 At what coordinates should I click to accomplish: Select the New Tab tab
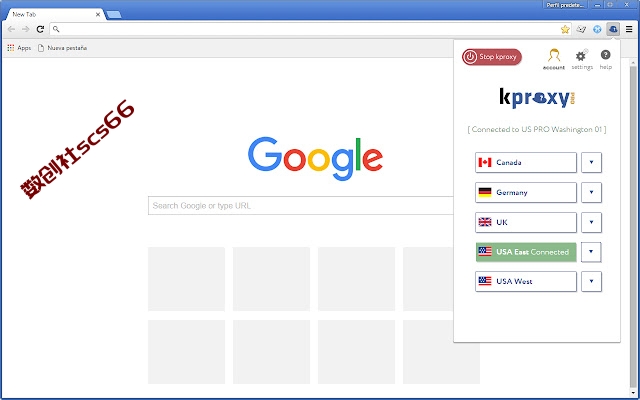(x=55, y=14)
